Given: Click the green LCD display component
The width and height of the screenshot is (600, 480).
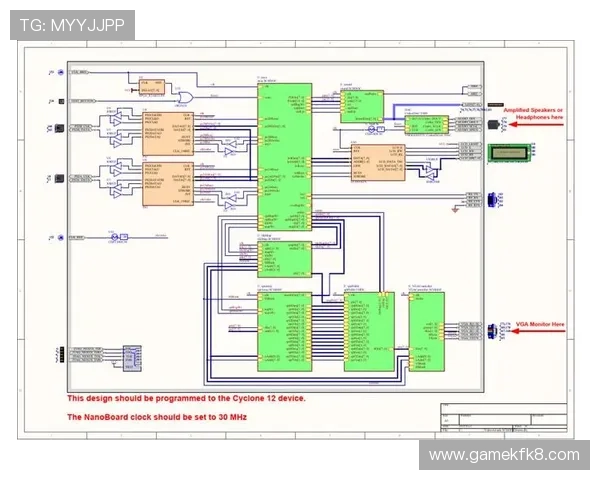Looking at the screenshot, I should click(x=510, y=152).
